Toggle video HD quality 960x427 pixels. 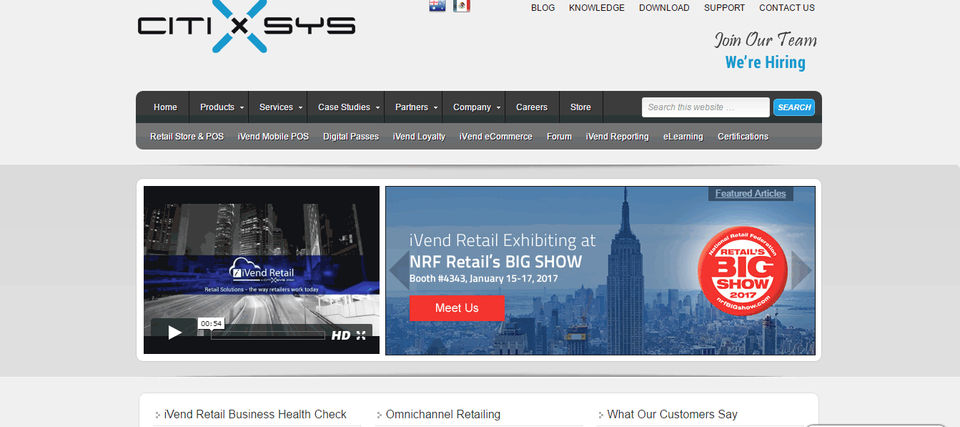(340, 335)
